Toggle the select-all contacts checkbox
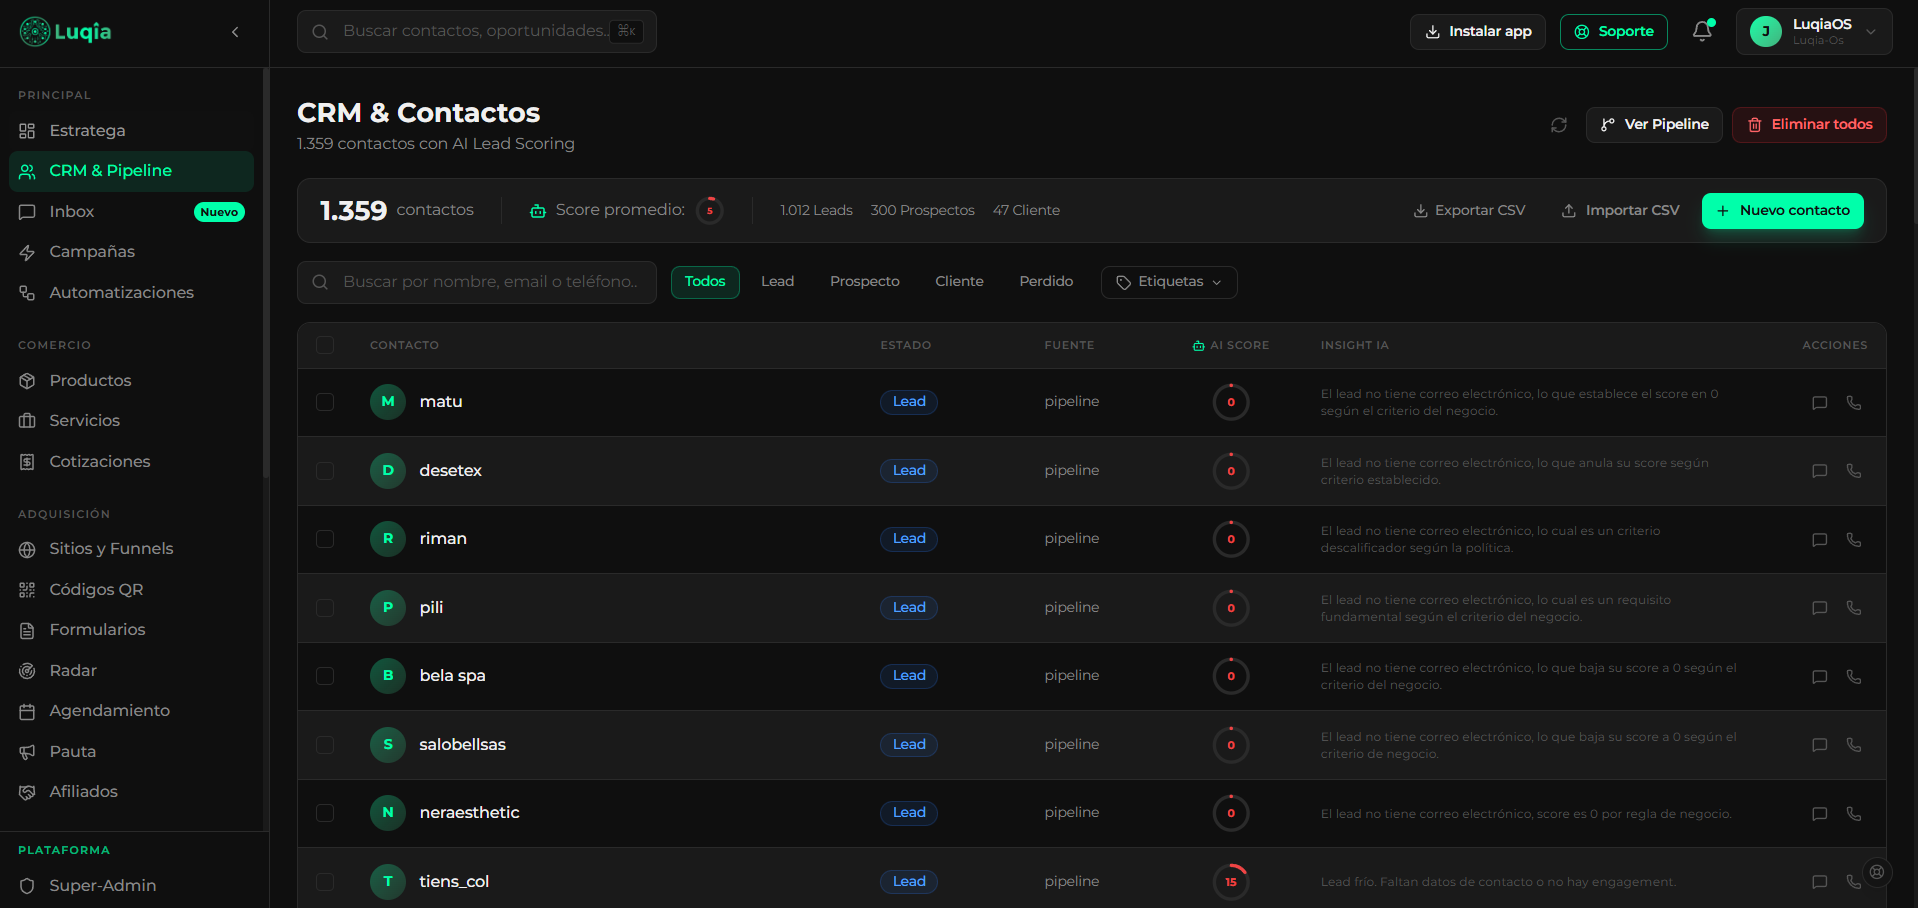This screenshot has height=908, width=1918. pos(325,345)
